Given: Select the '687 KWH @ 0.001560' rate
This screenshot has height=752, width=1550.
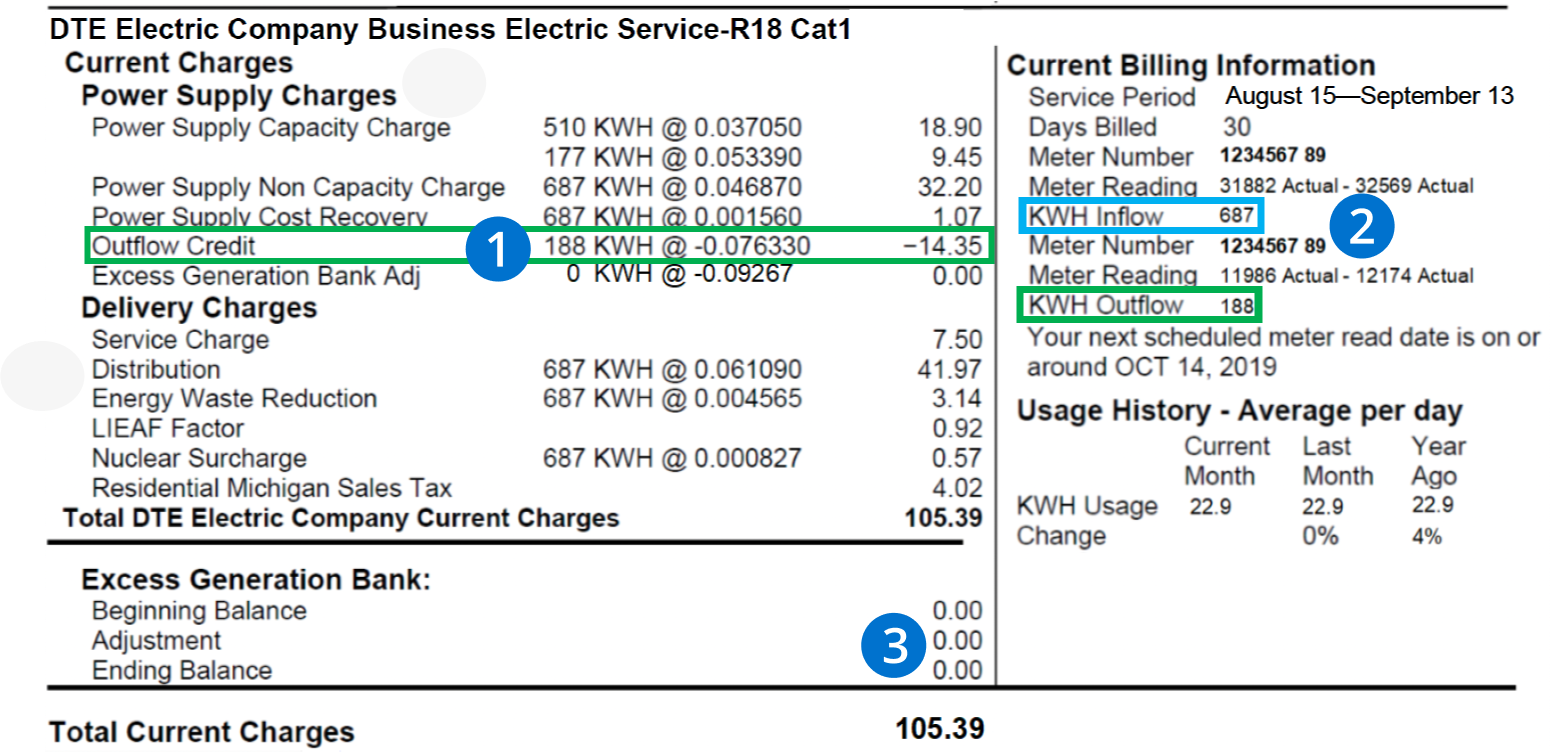Looking at the screenshot, I should pyautogui.click(x=672, y=217).
